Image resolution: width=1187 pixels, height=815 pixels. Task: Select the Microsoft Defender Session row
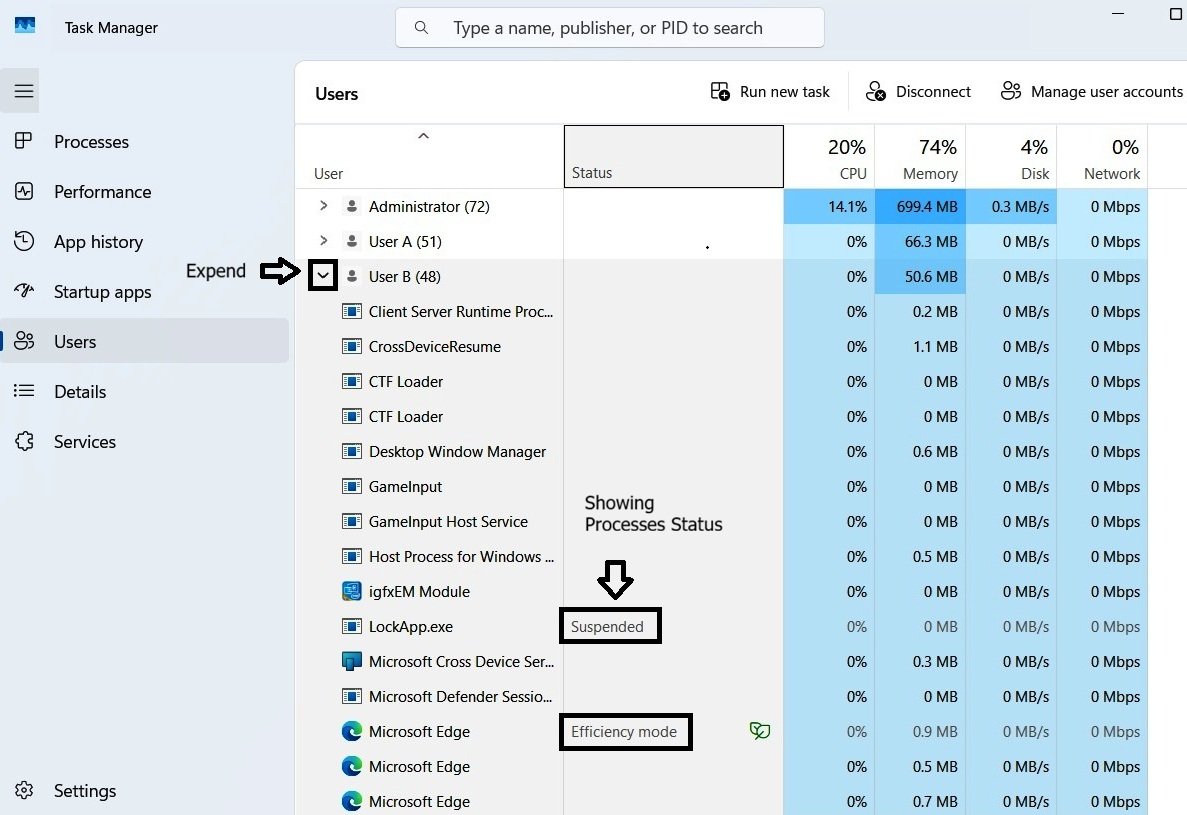coord(721,696)
